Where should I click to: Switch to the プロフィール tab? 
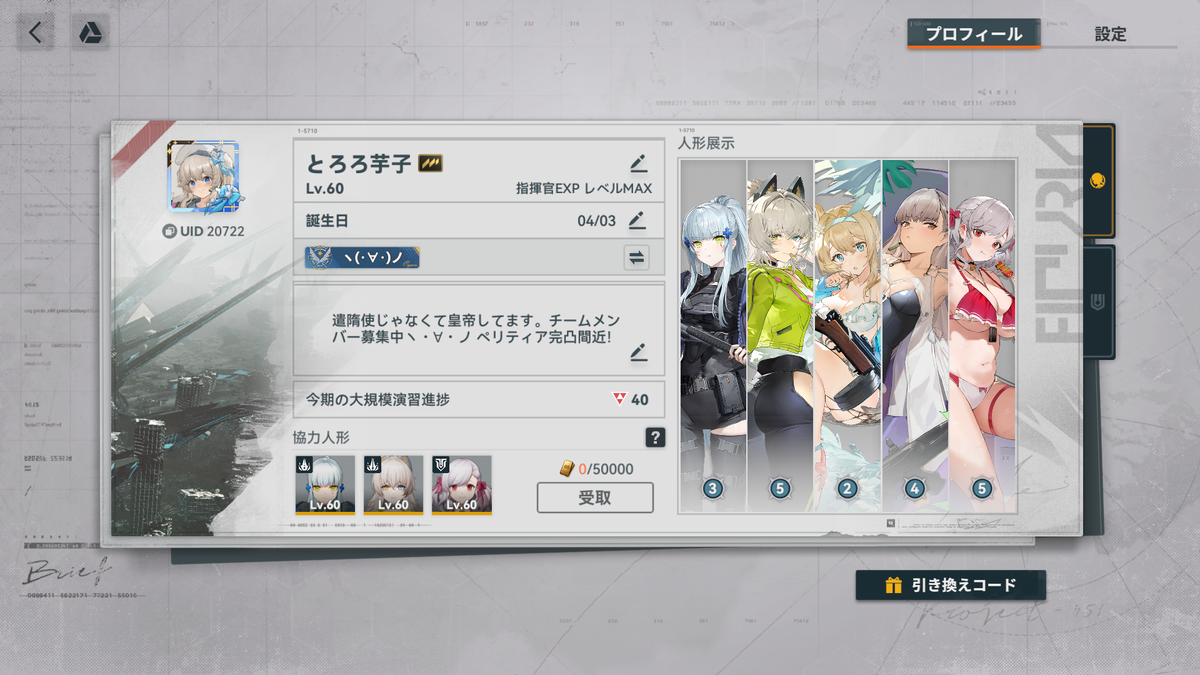(973, 34)
